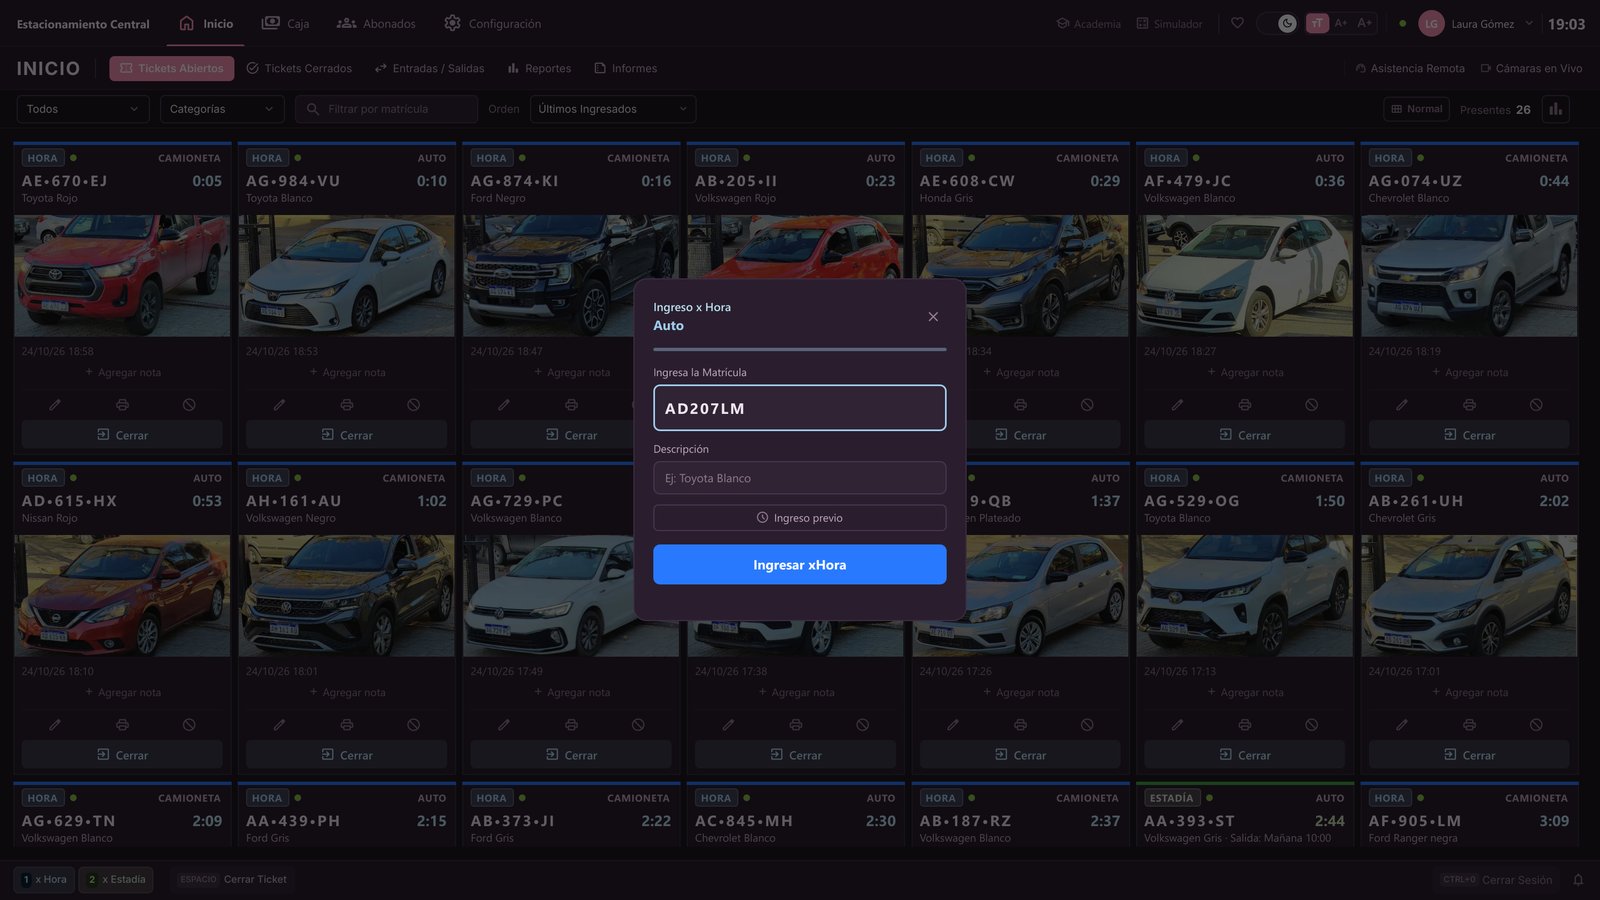This screenshot has width=1600, height=900.
Task: Click the print icon on AF•479•JC
Action: pyautogui.click(x=1244, y=405)
